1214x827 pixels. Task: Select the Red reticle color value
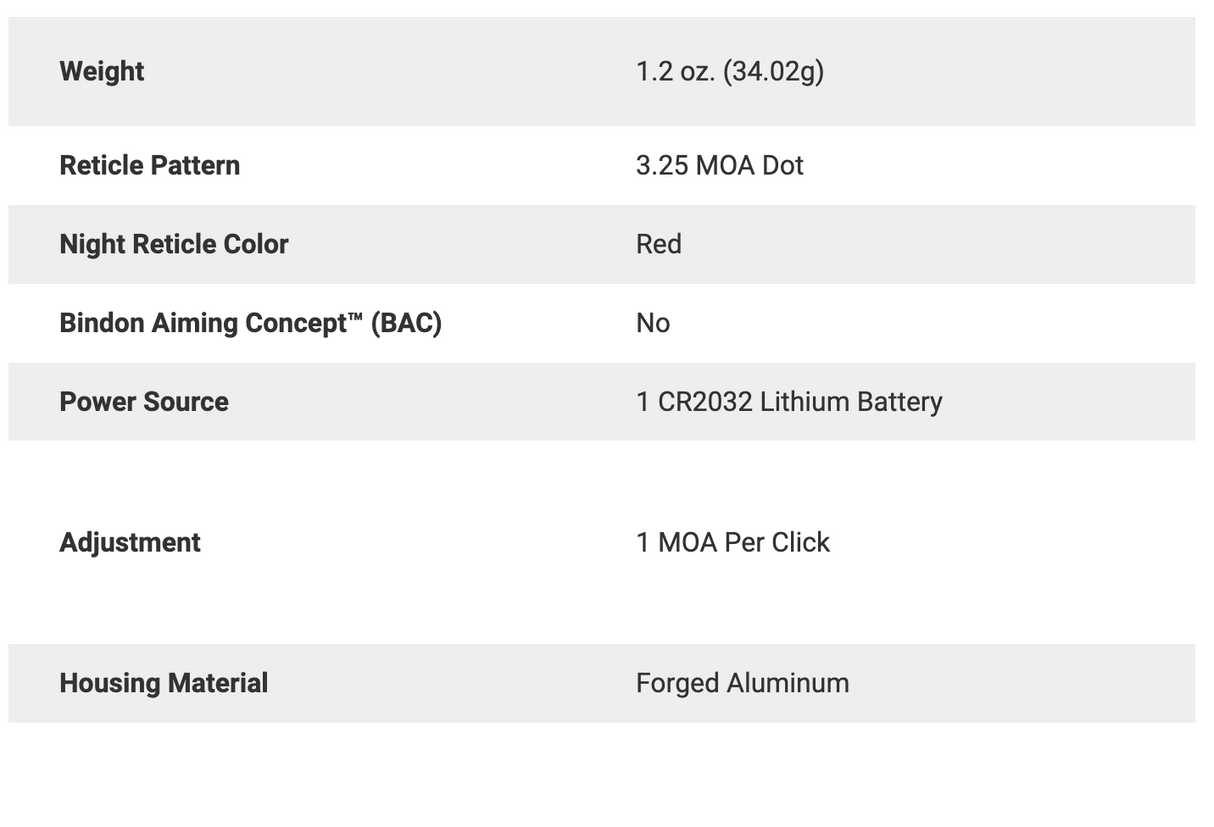[x=658, y=244]
